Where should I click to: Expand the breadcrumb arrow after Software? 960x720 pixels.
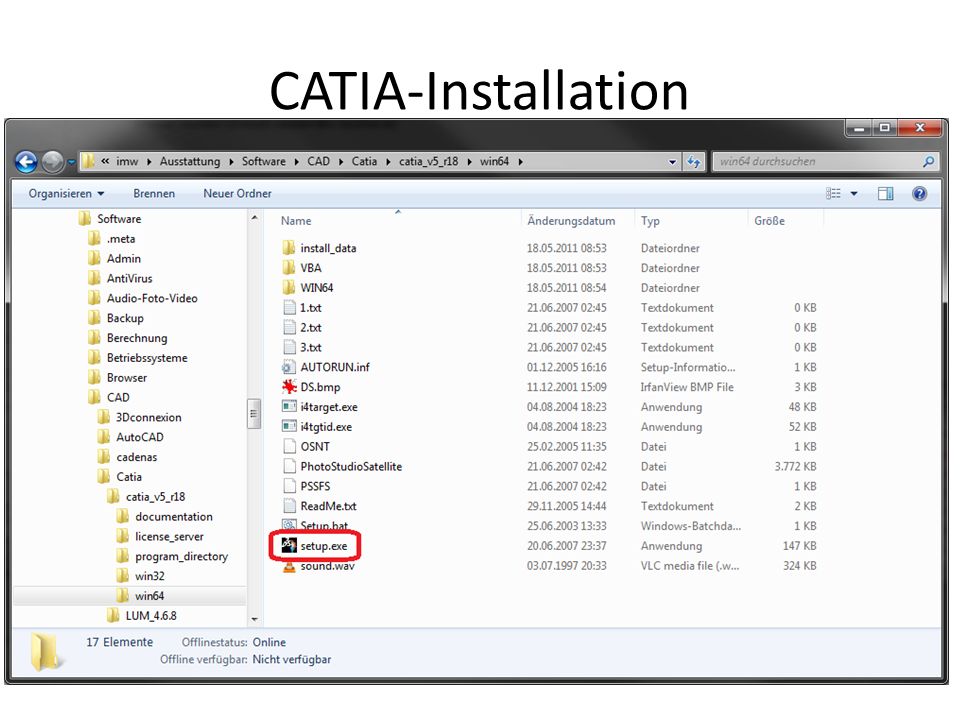(x=296, y=162)
